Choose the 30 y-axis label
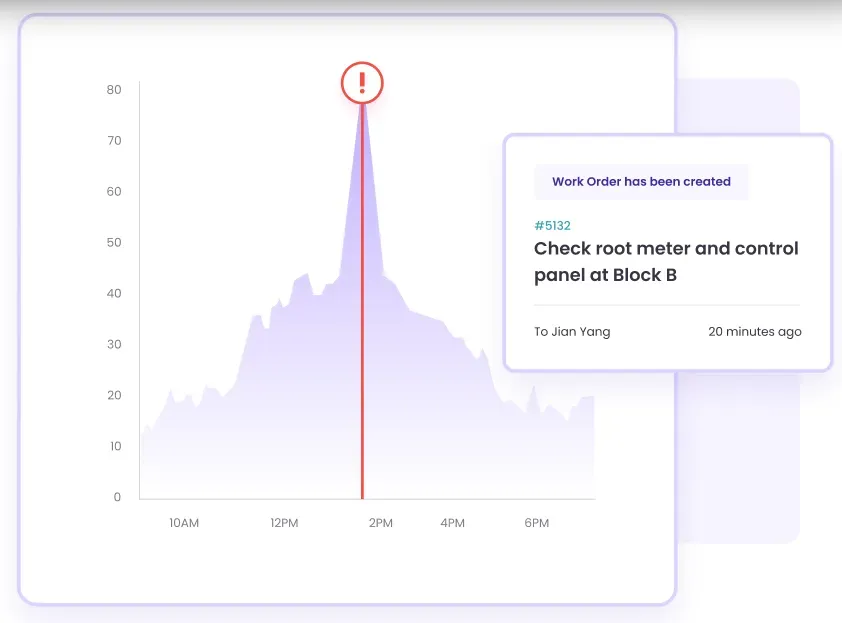The image size is (842, 623). [x=114, y=345]
